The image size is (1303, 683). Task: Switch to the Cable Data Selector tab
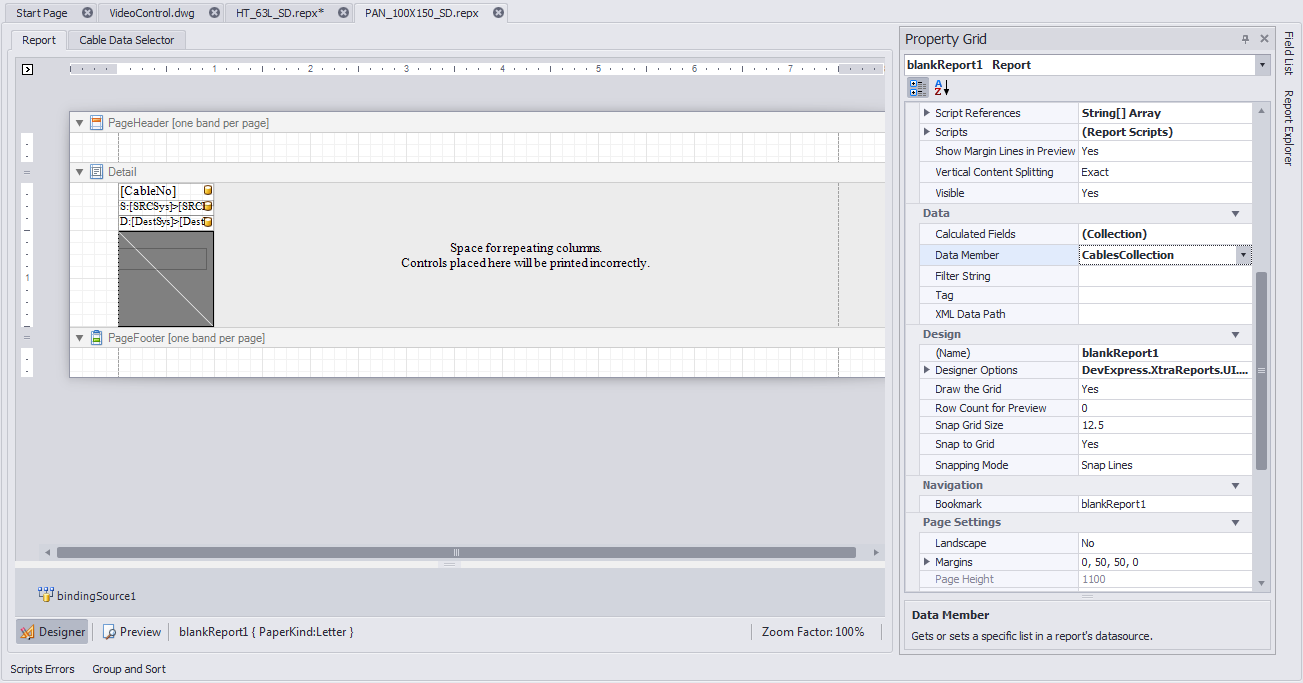127,40
